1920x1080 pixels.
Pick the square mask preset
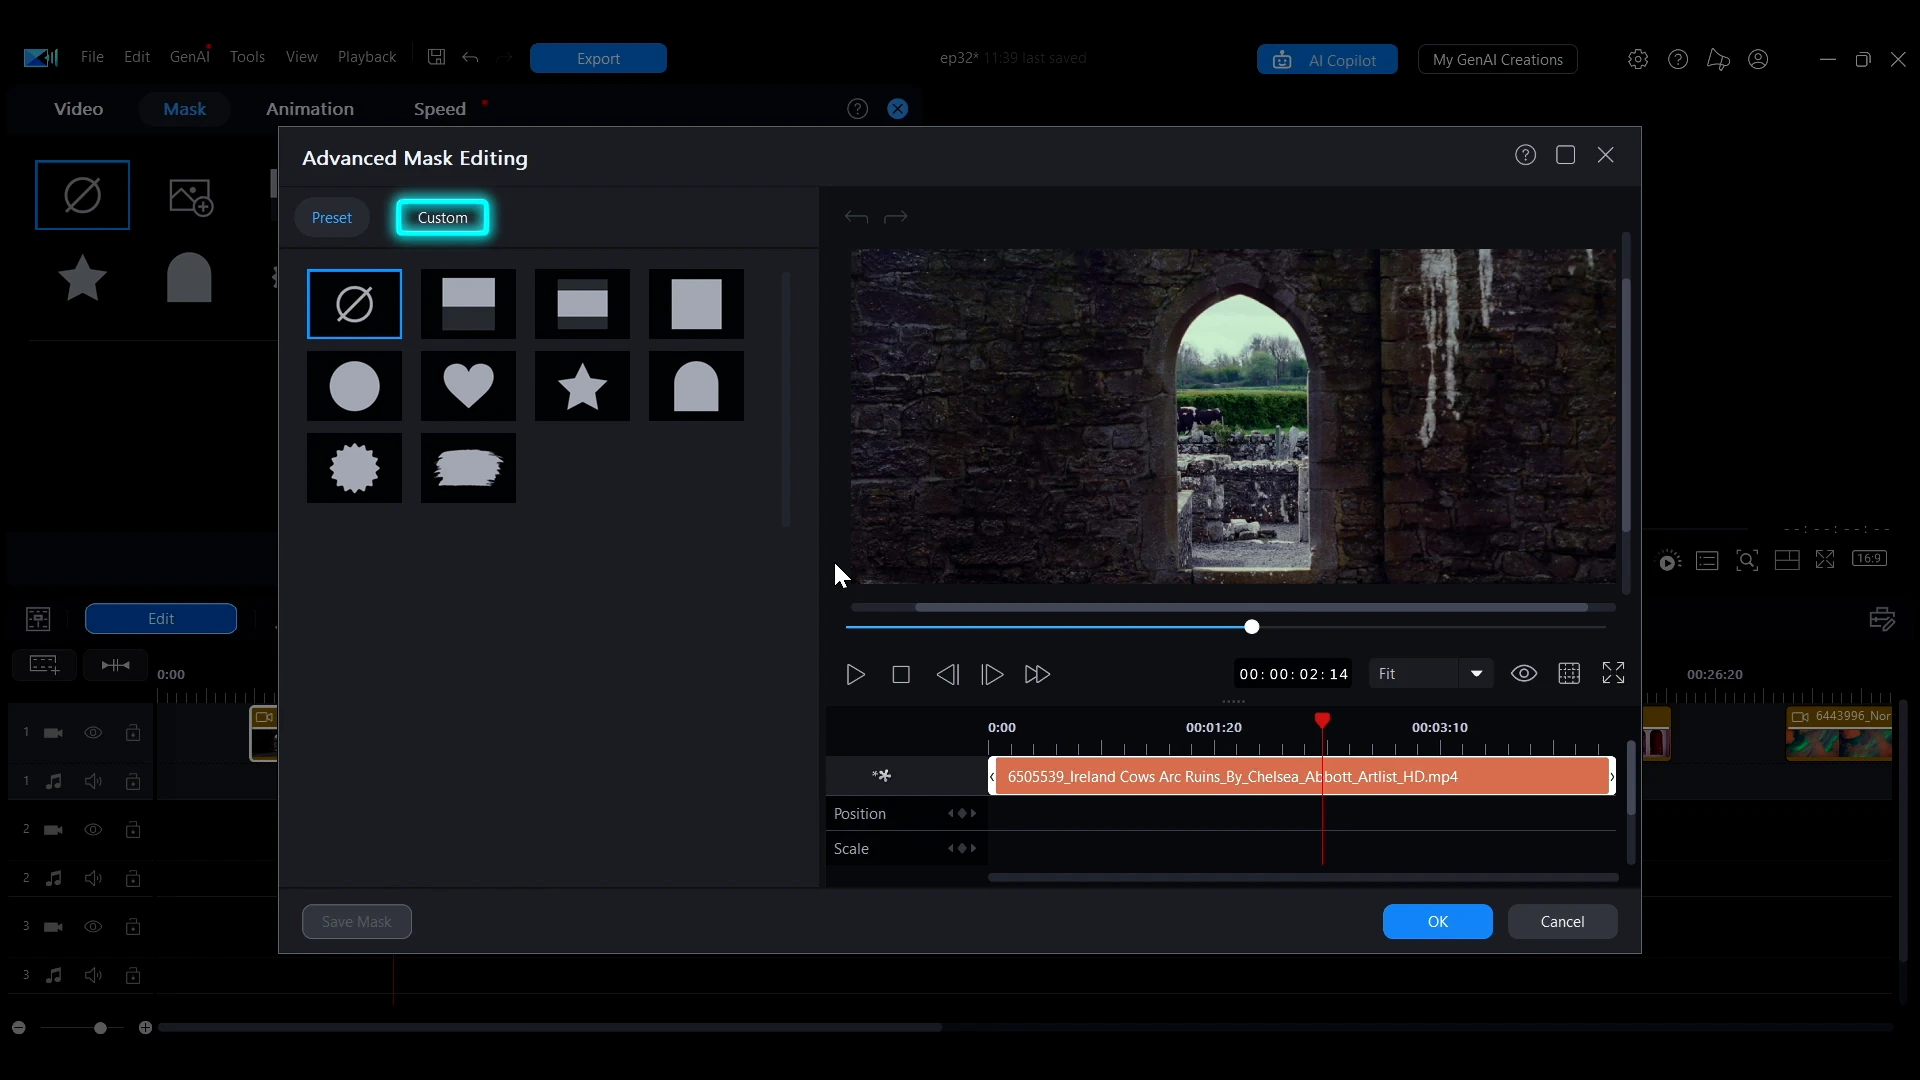coord(696,304)
